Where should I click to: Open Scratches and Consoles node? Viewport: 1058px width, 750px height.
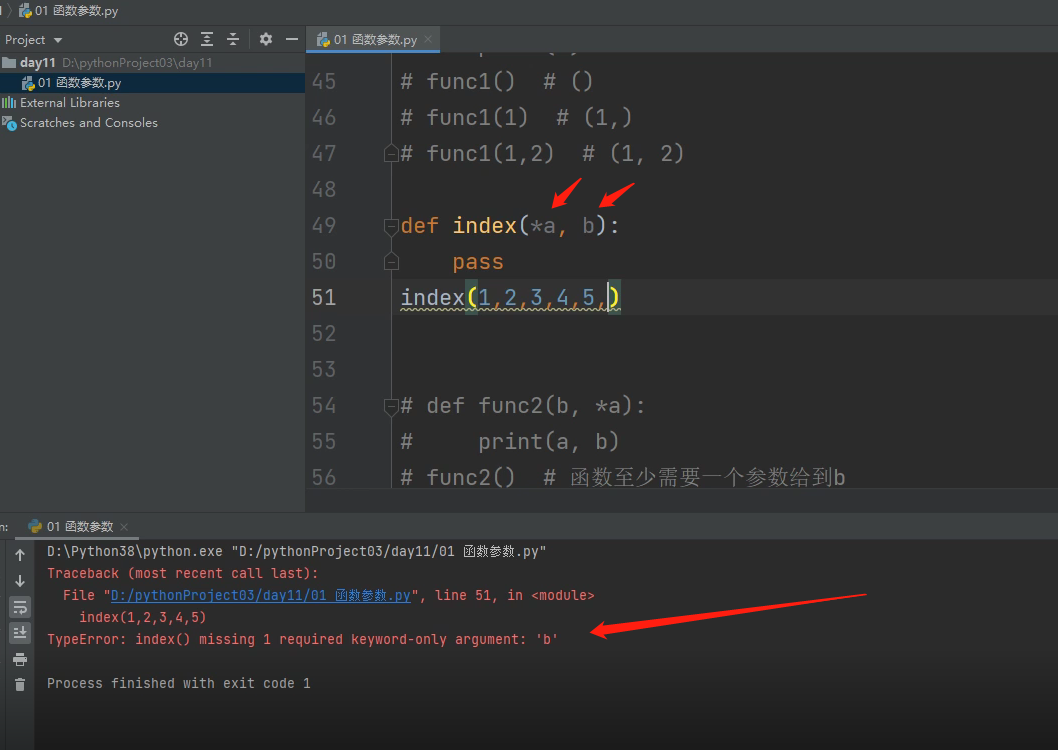pos(88,123)
